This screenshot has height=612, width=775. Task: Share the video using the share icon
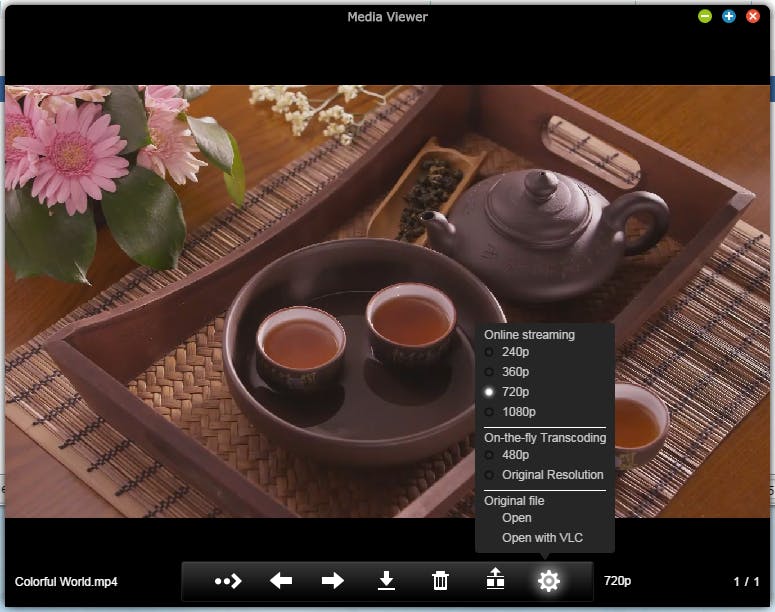(495, 578)
